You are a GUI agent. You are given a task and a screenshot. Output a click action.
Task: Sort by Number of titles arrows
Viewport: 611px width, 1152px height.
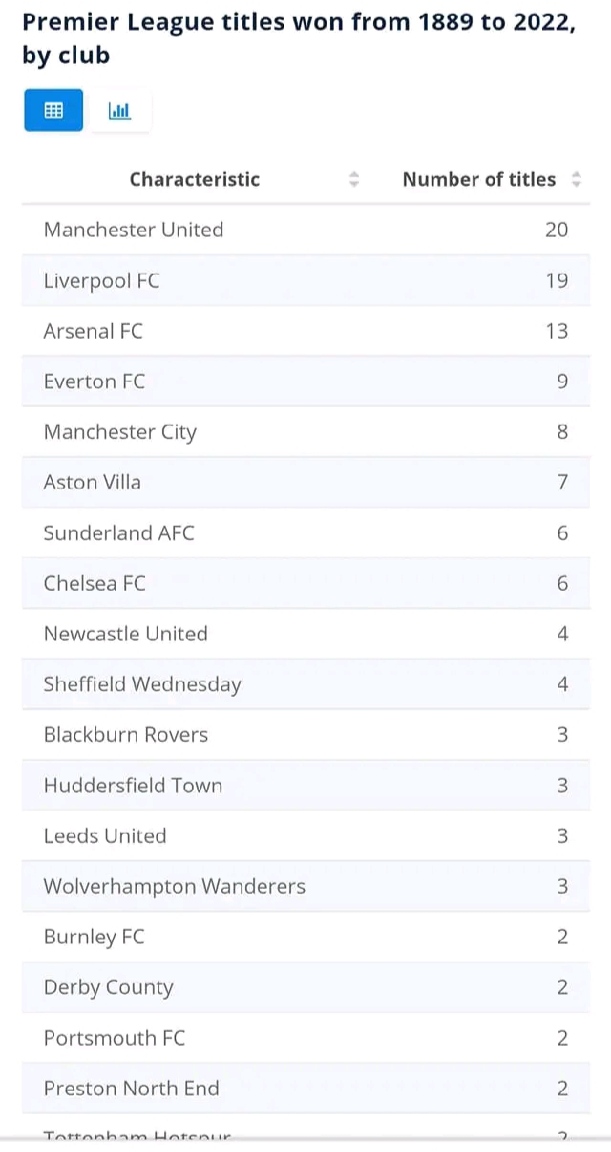[576, 179]
